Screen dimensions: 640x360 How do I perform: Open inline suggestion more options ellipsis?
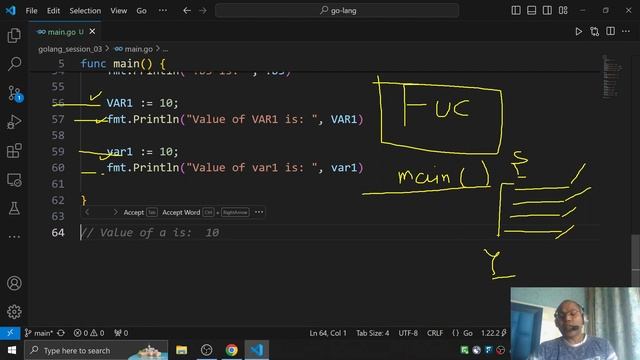[259, 212]
